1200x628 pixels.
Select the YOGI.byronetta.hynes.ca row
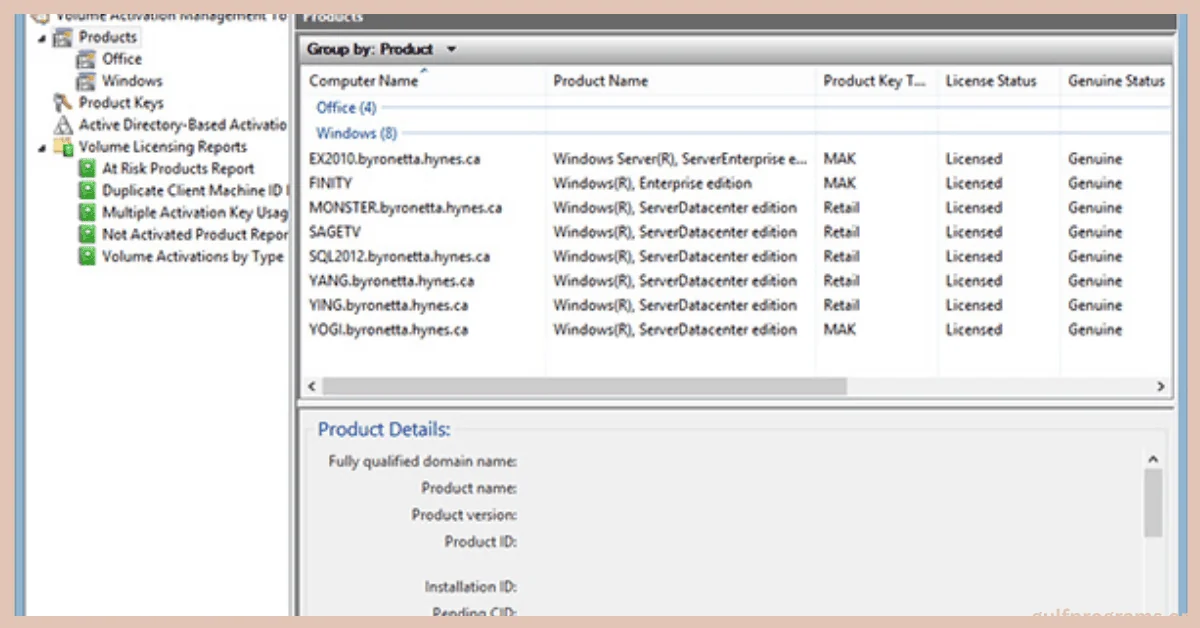736,330
